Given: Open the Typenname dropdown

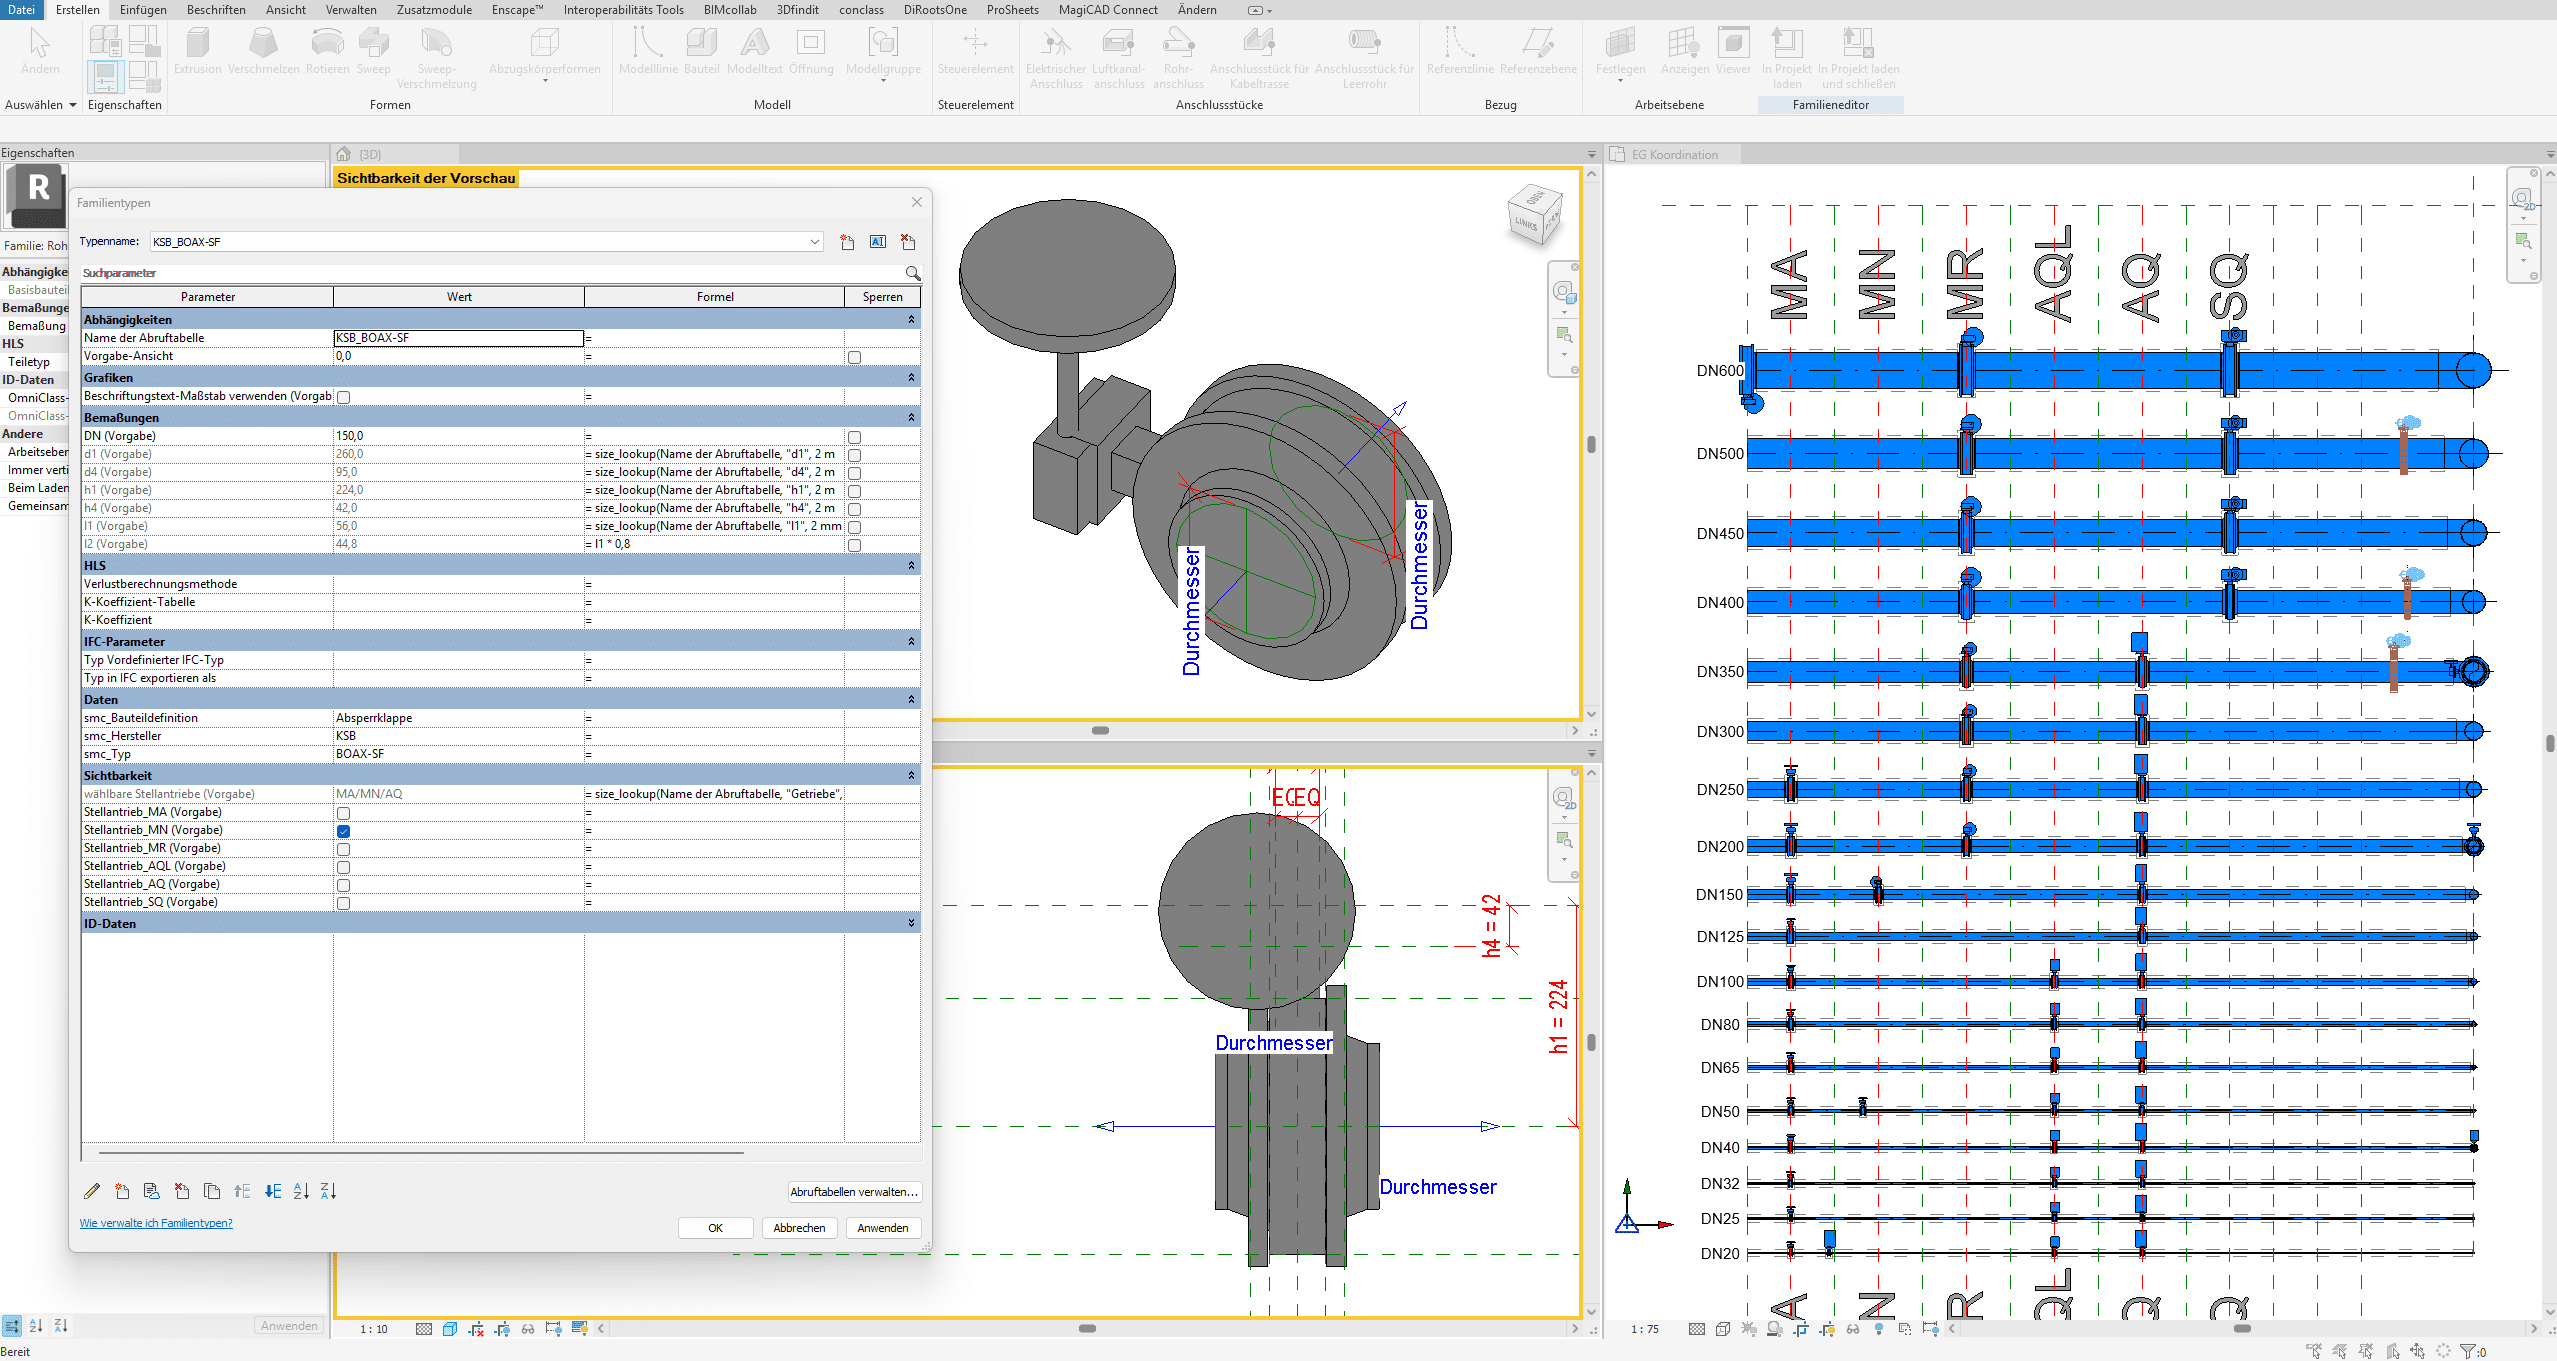Looking at the screenshot, I should (815, 242).
